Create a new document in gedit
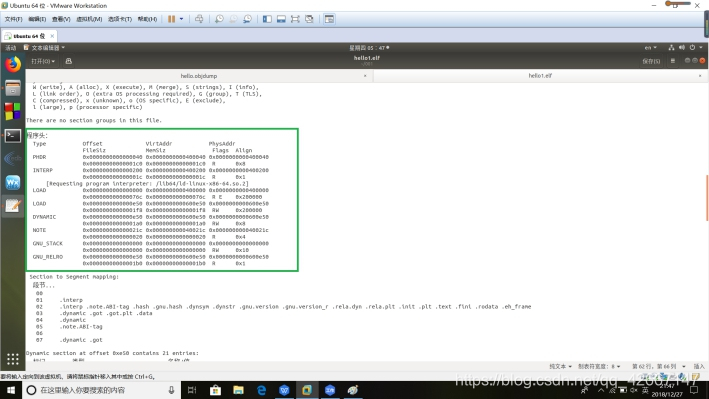The height and width of the screenshot is (399, 709). [69, 61]
